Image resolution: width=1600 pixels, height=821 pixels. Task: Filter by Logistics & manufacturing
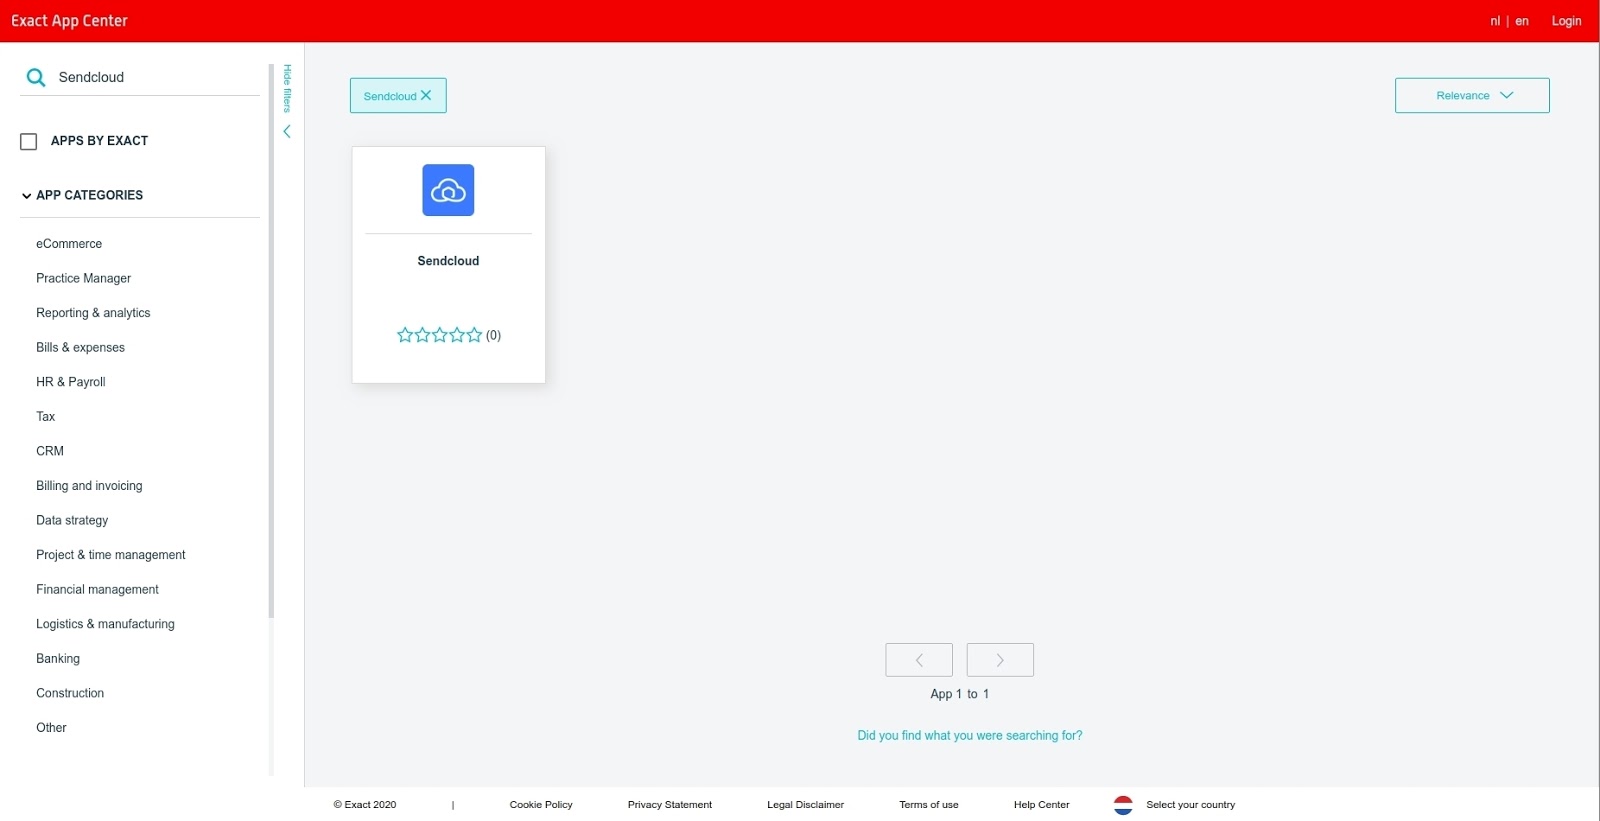coord(105,624)
